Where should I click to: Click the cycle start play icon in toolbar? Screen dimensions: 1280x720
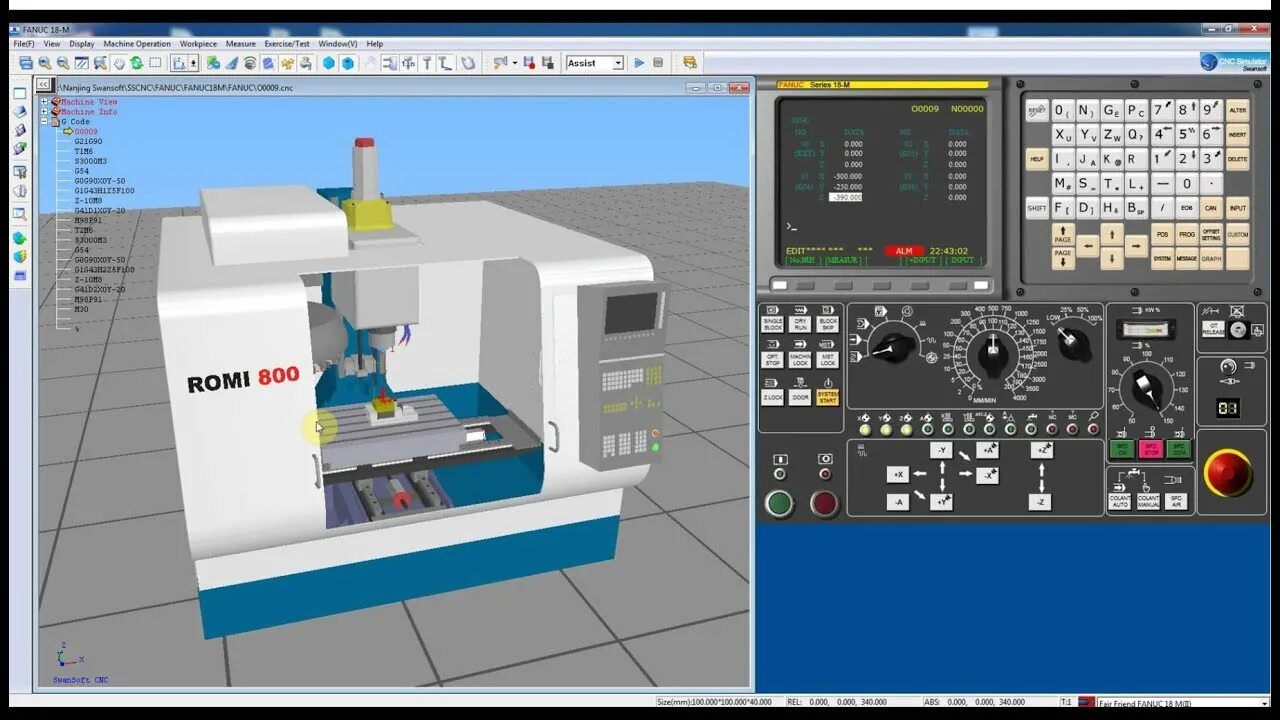tap(639, 63)
